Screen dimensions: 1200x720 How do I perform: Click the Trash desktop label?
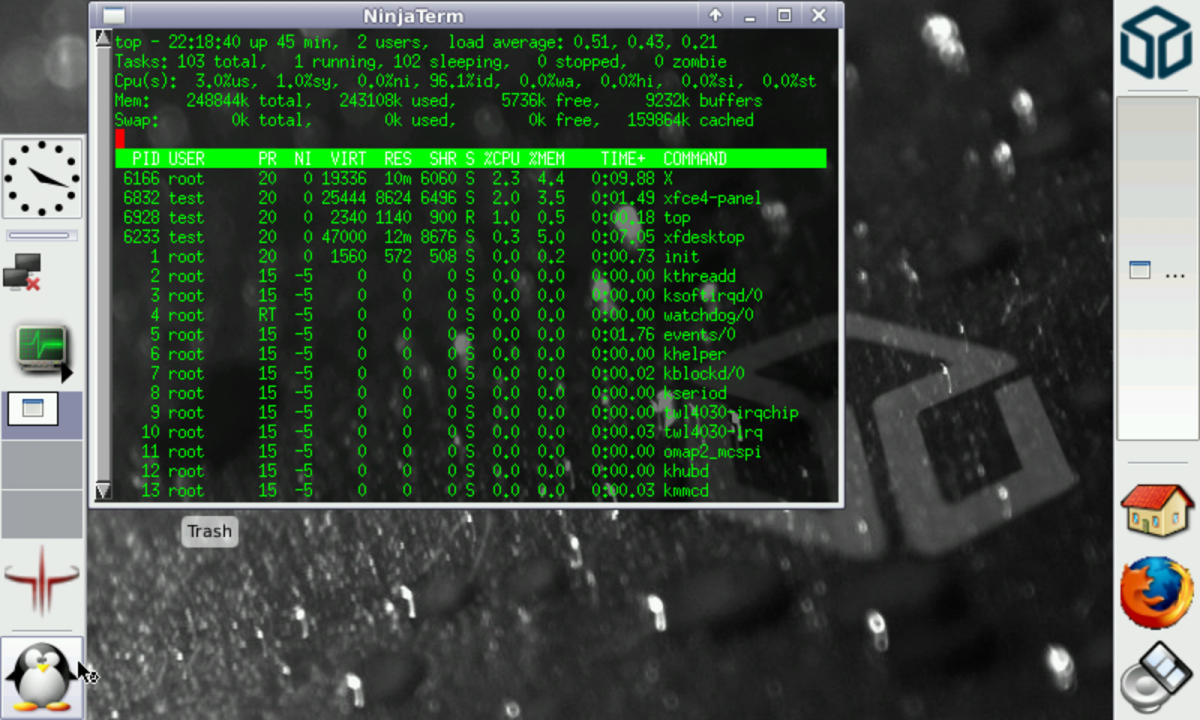pyautogui.click(x=209, y=531)
